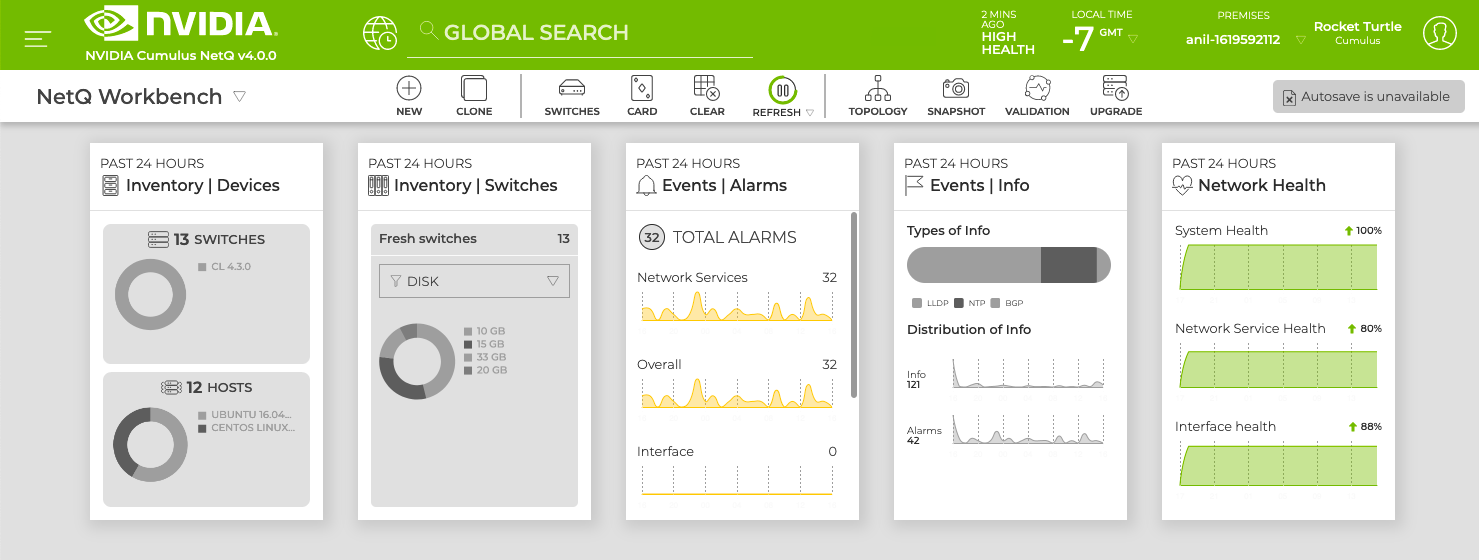Click the System Health 100% chart
Viewport: 1479px width, 560px height.
pos(1278,267)
